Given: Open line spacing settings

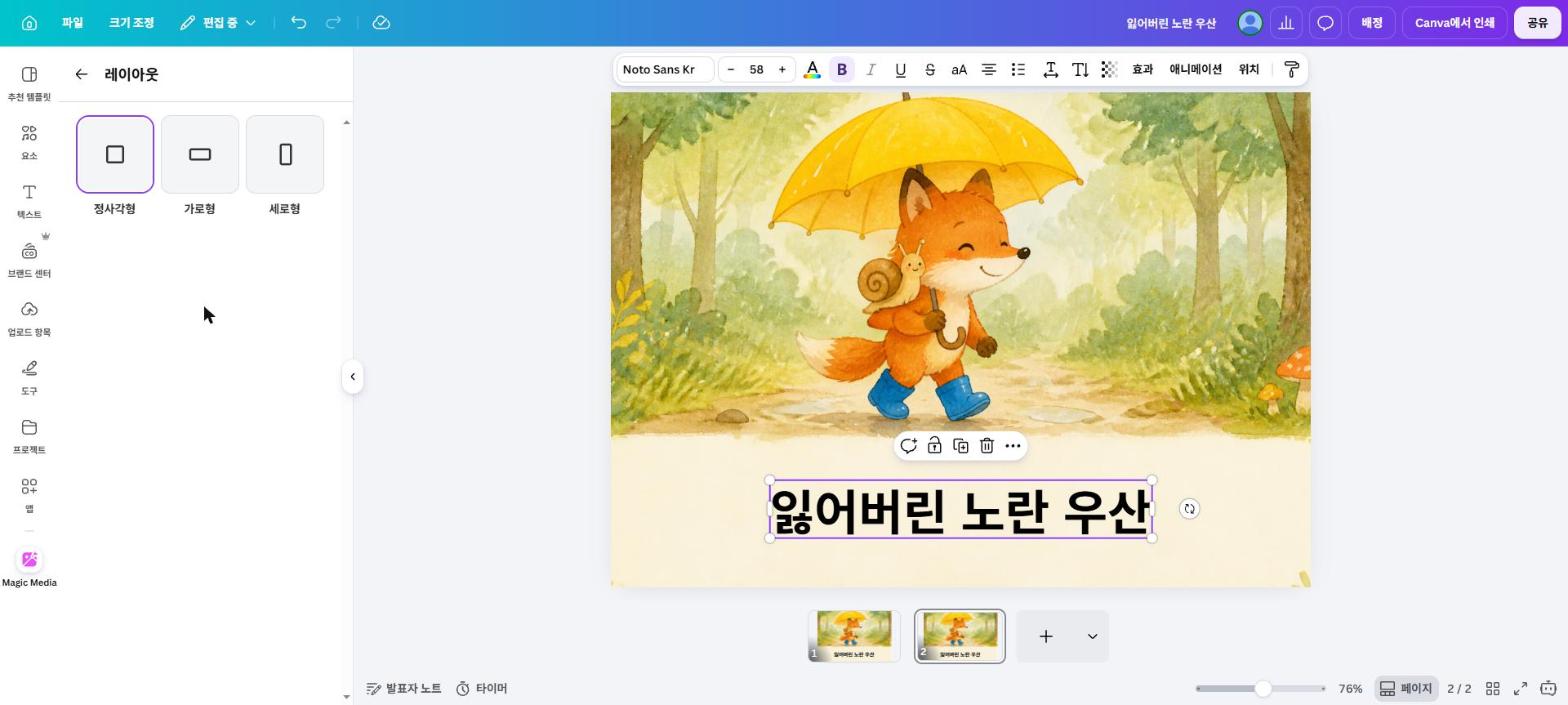Looking at the screenshot, I should [x=1051, y=69].
